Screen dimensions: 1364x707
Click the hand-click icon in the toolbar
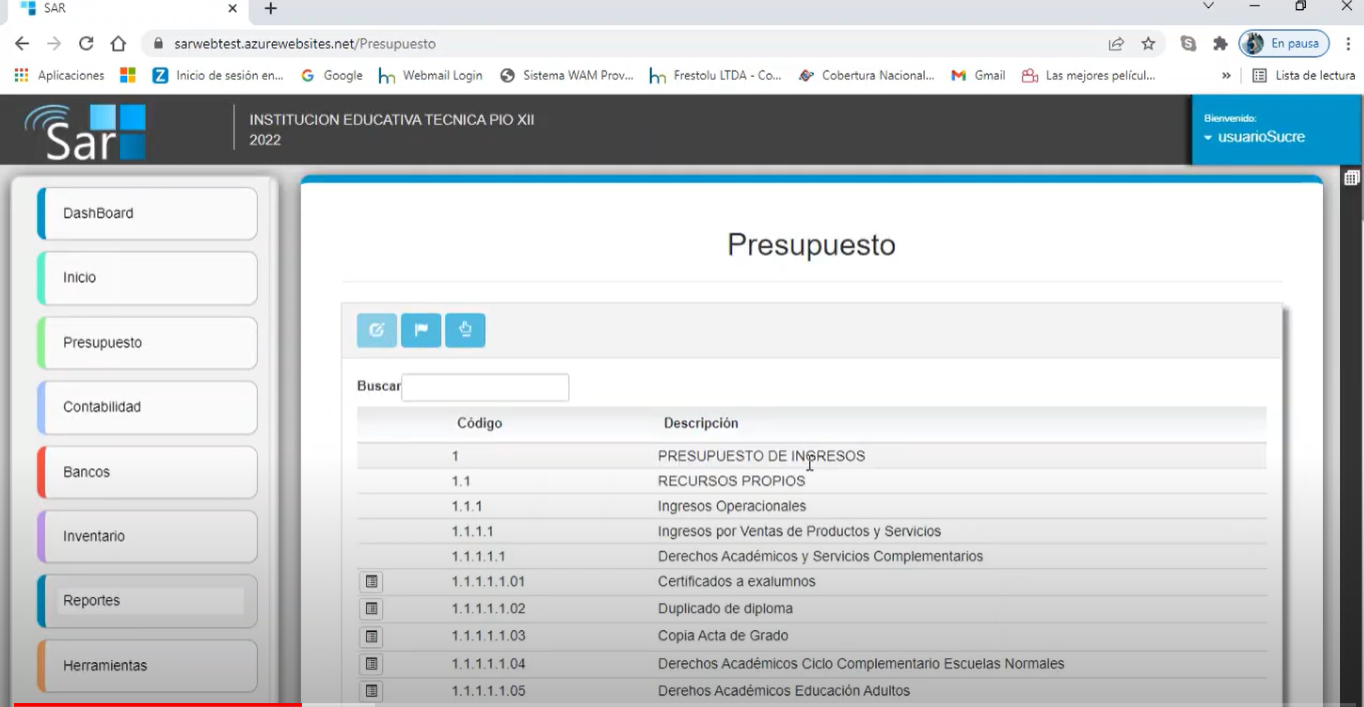coord(465,330)
